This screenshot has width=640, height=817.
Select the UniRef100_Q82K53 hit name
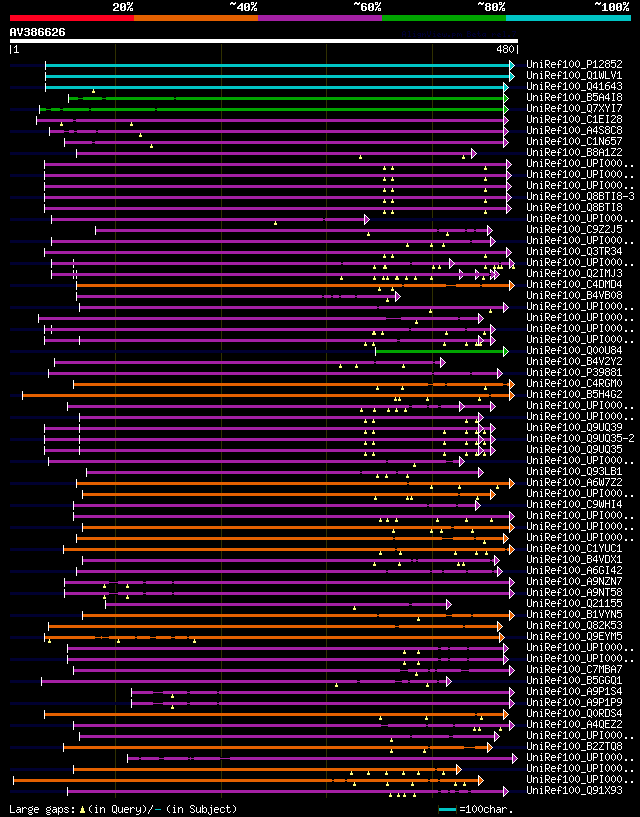(x=574, y=625)
